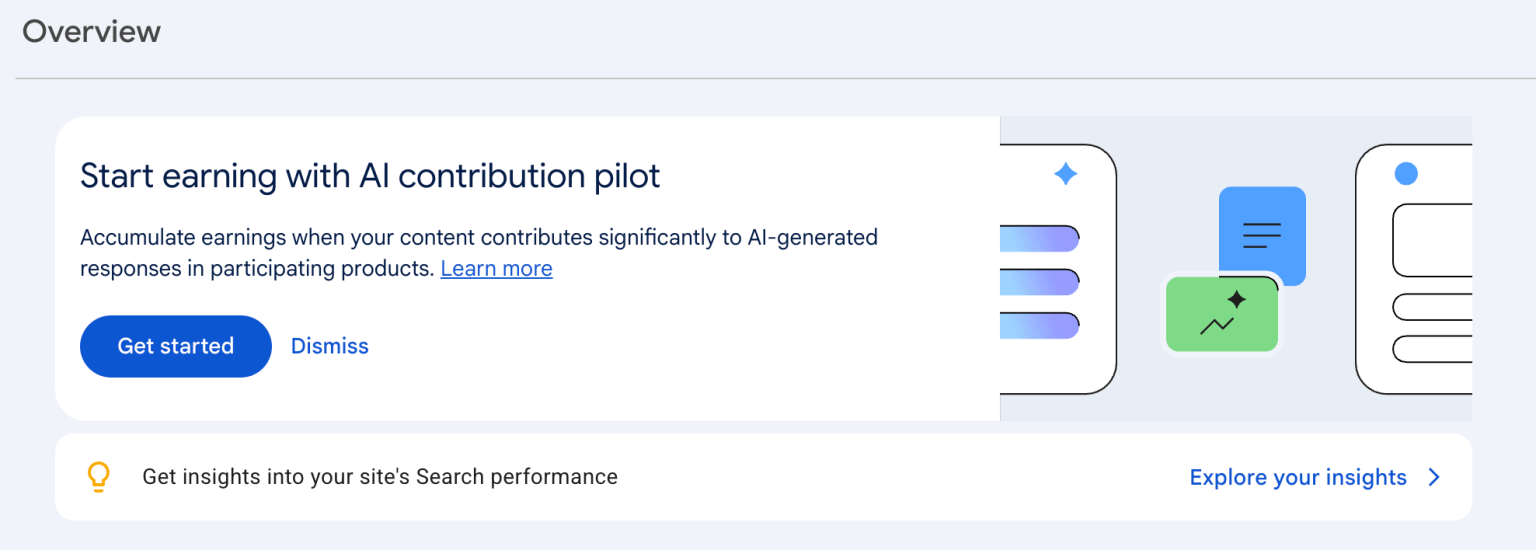Click the blue circle dot in the right illustration card

(1406, 174)
